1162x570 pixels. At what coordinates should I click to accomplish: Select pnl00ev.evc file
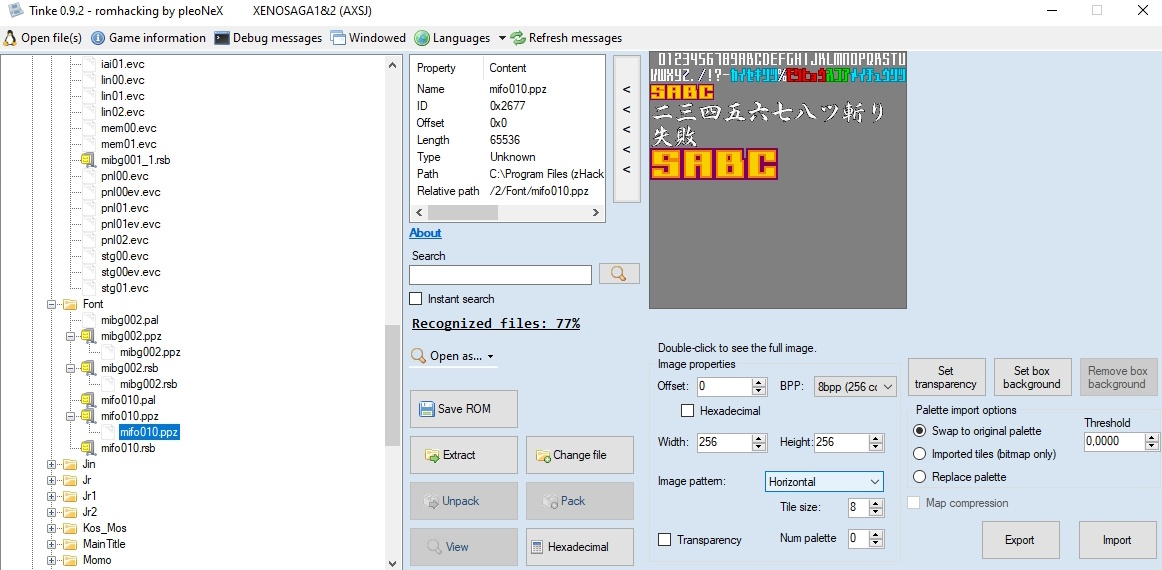point(130,192)
